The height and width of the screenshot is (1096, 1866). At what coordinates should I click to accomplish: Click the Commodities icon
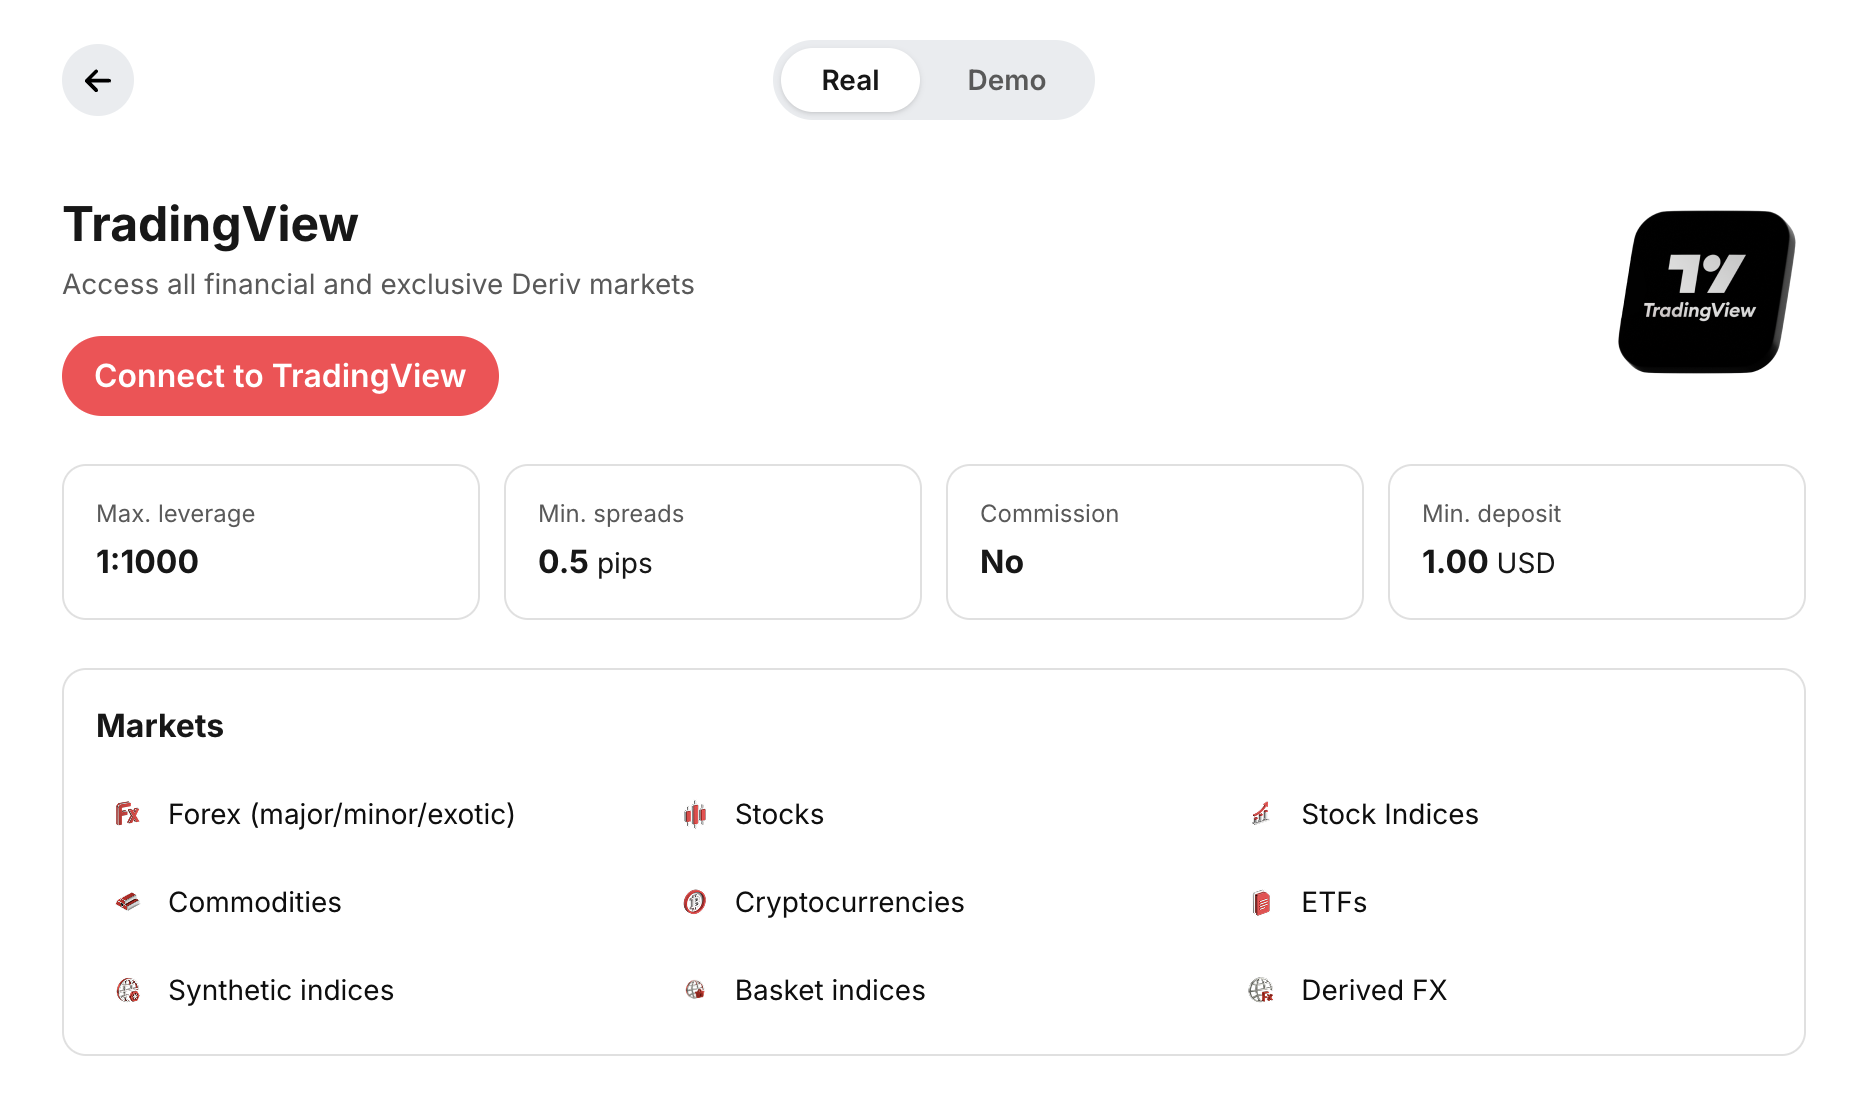(128, 902)
